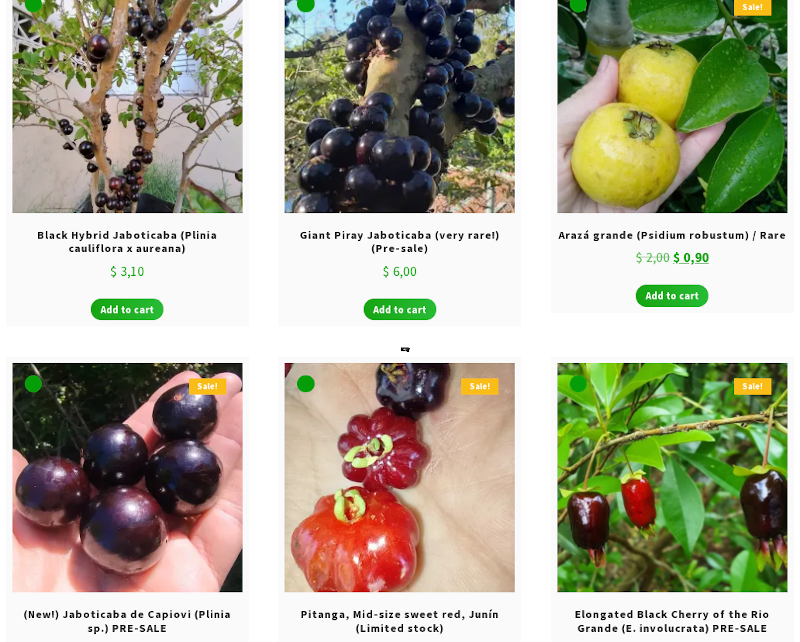The width and height of the screenshot is (800, 642).
Task: View yellow Arazá grande fruit photo
Action: (x=672, y=106)
